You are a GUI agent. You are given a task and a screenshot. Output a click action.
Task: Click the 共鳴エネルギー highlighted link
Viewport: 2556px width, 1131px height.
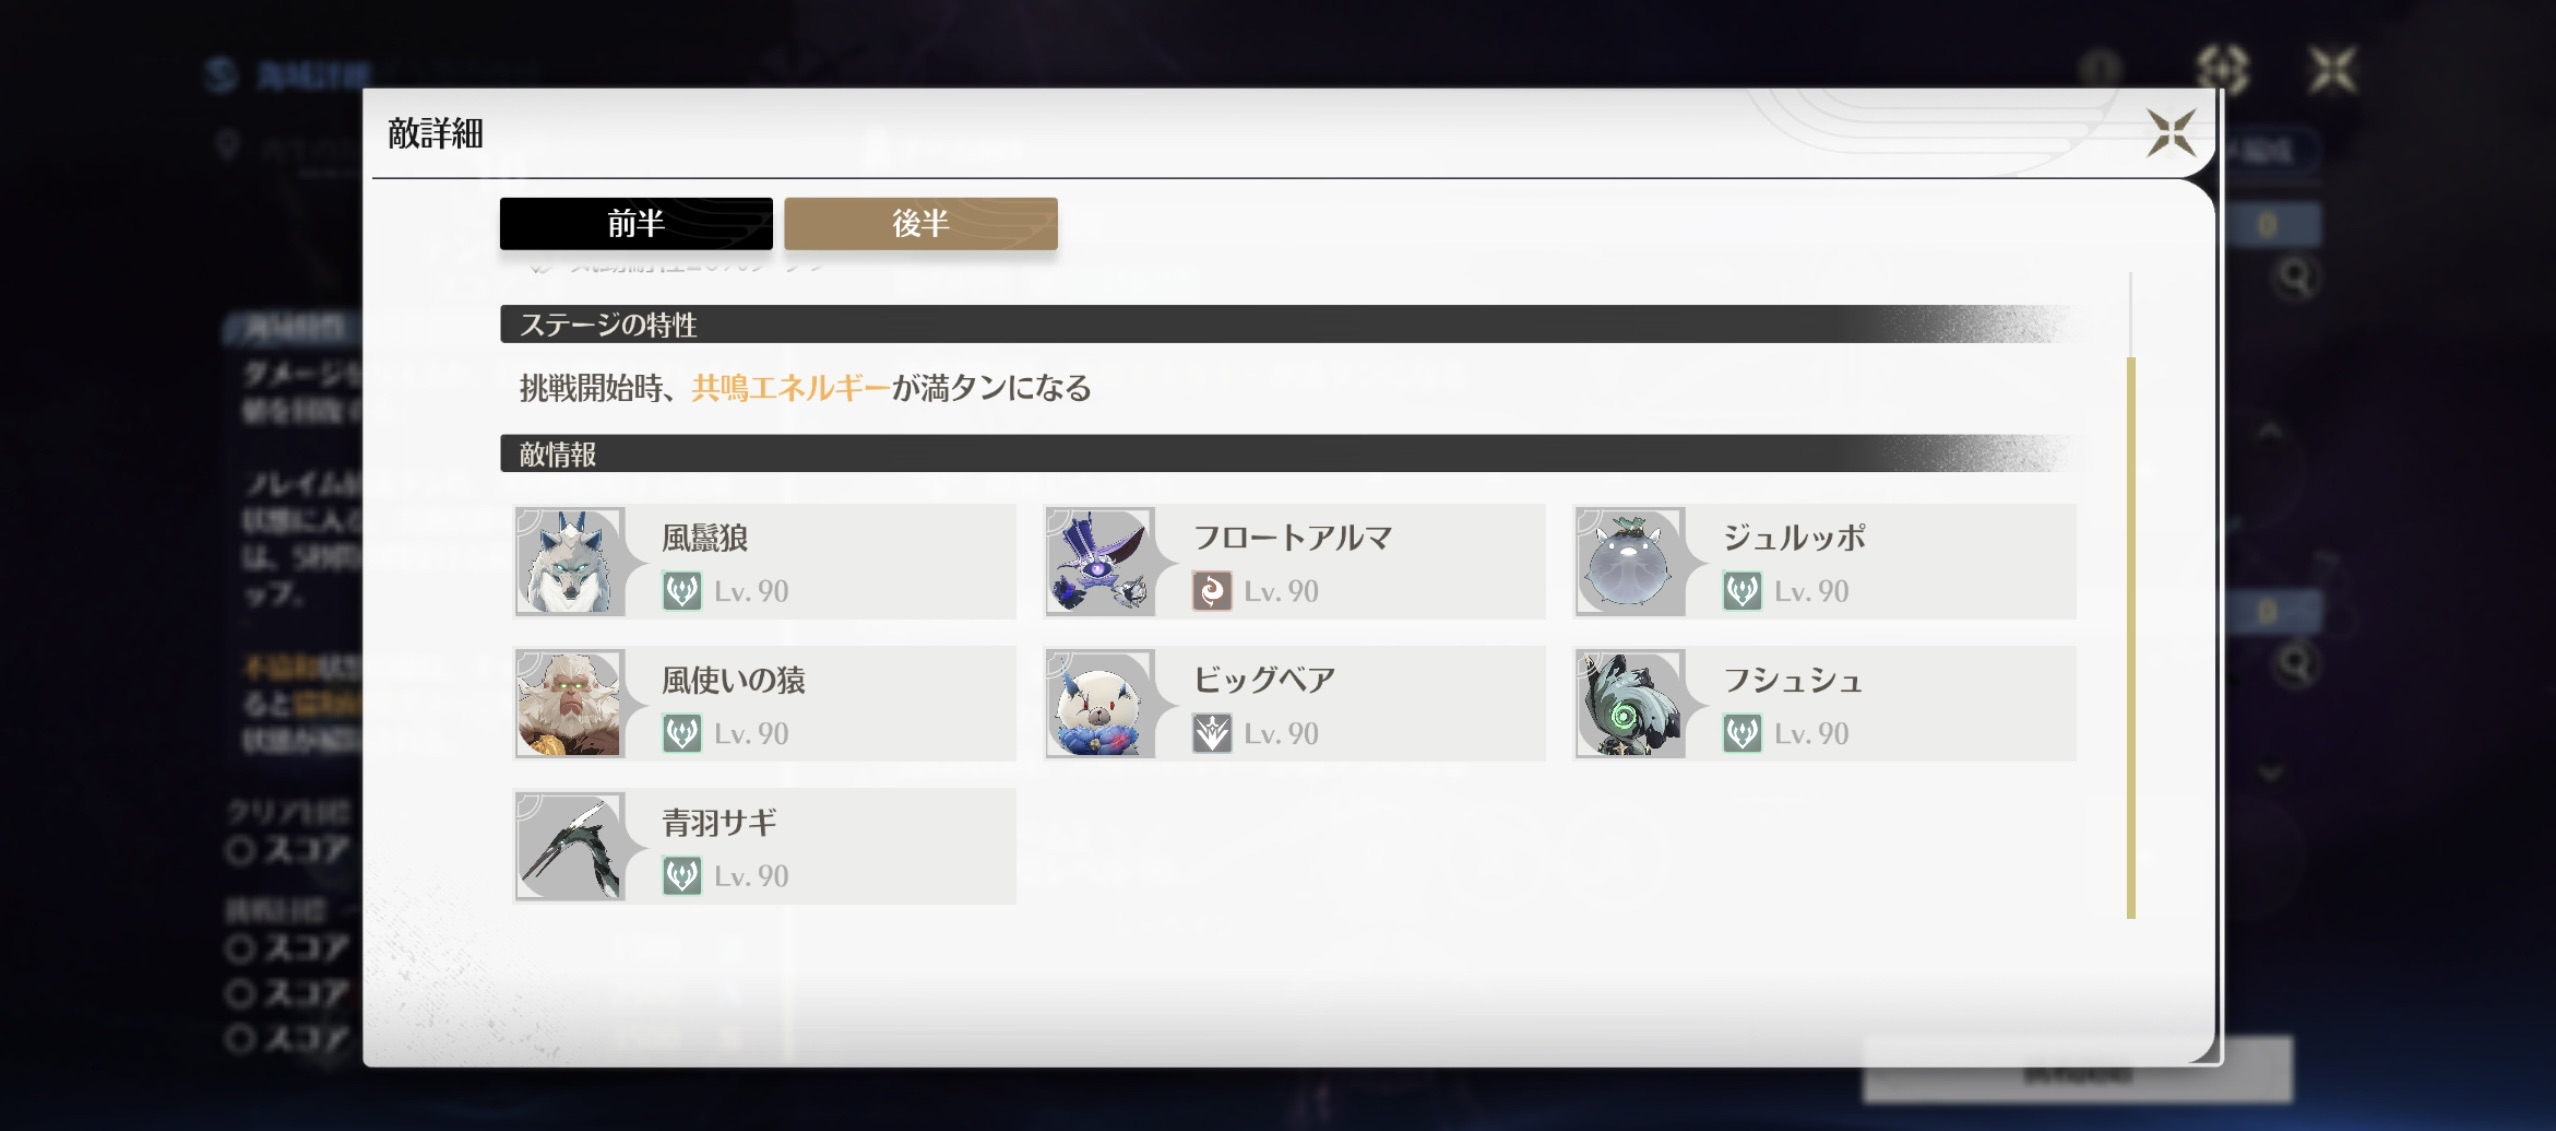[790, 388]
